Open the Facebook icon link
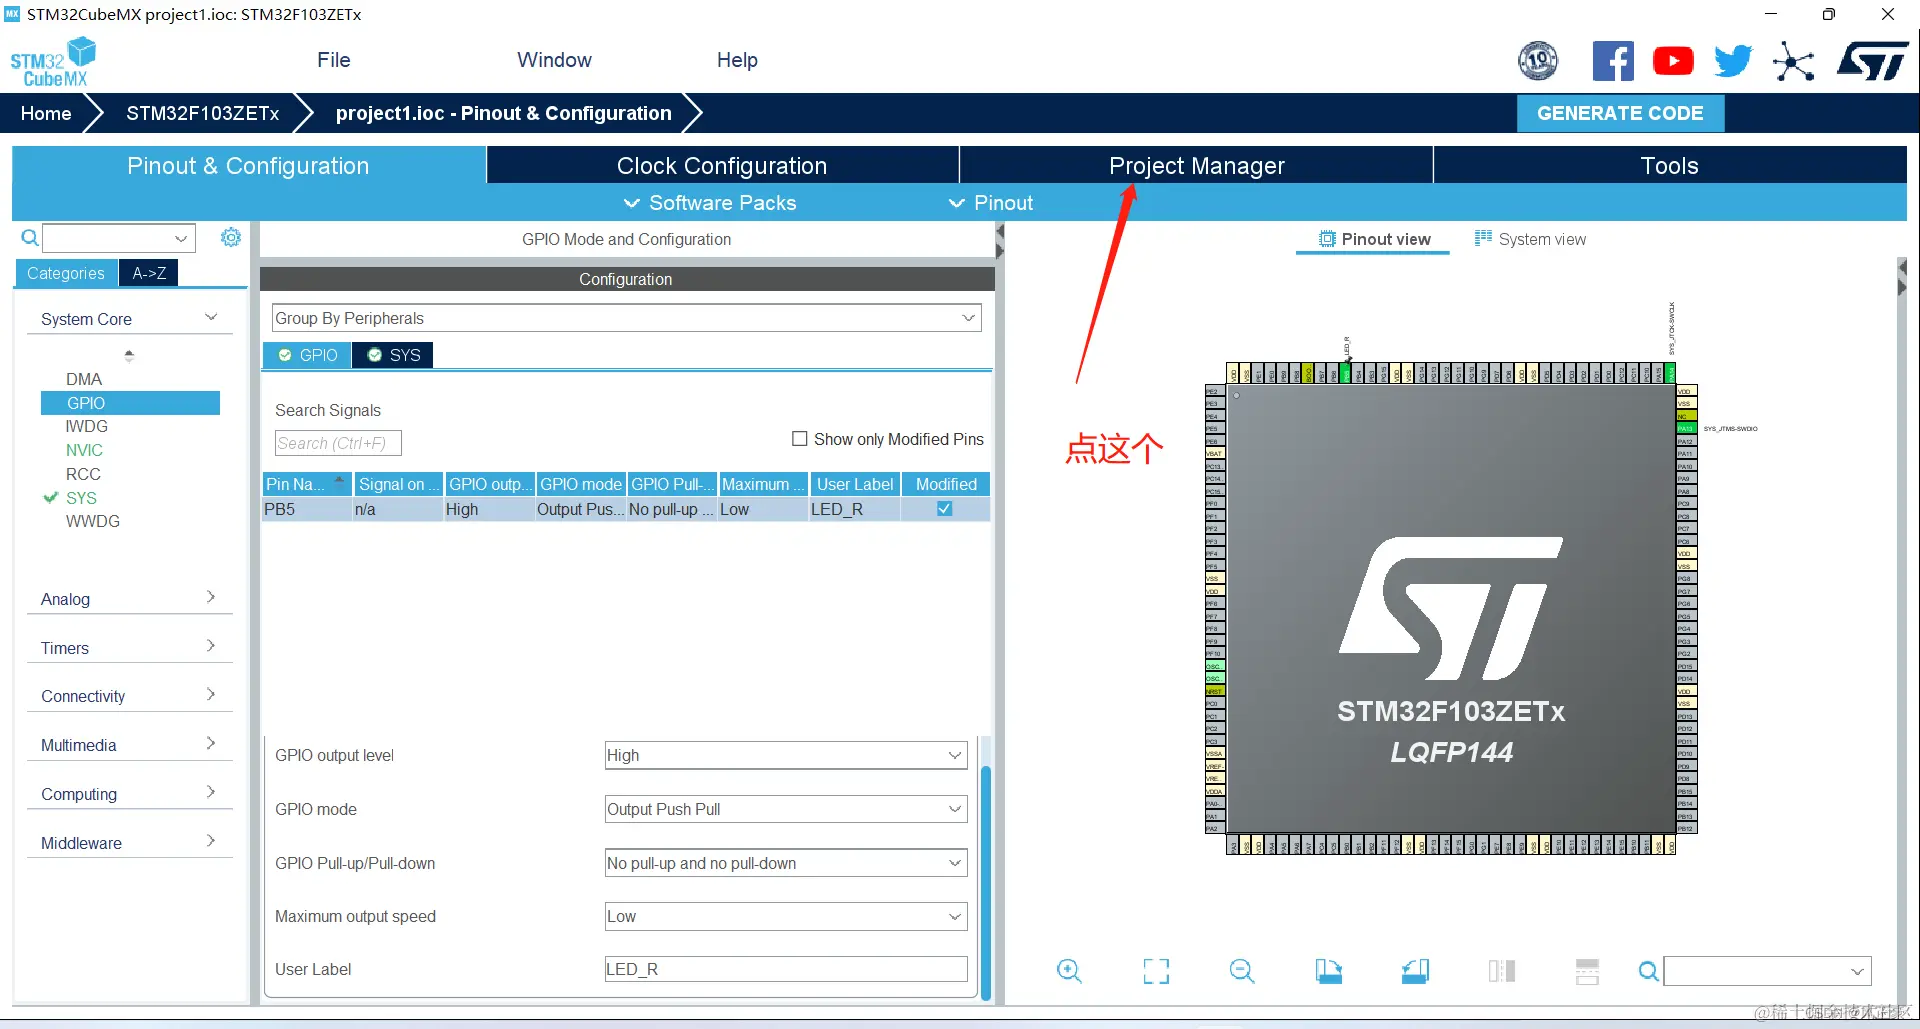This screenshot has width=1920, height=1029. click(x=1613, y=61)
